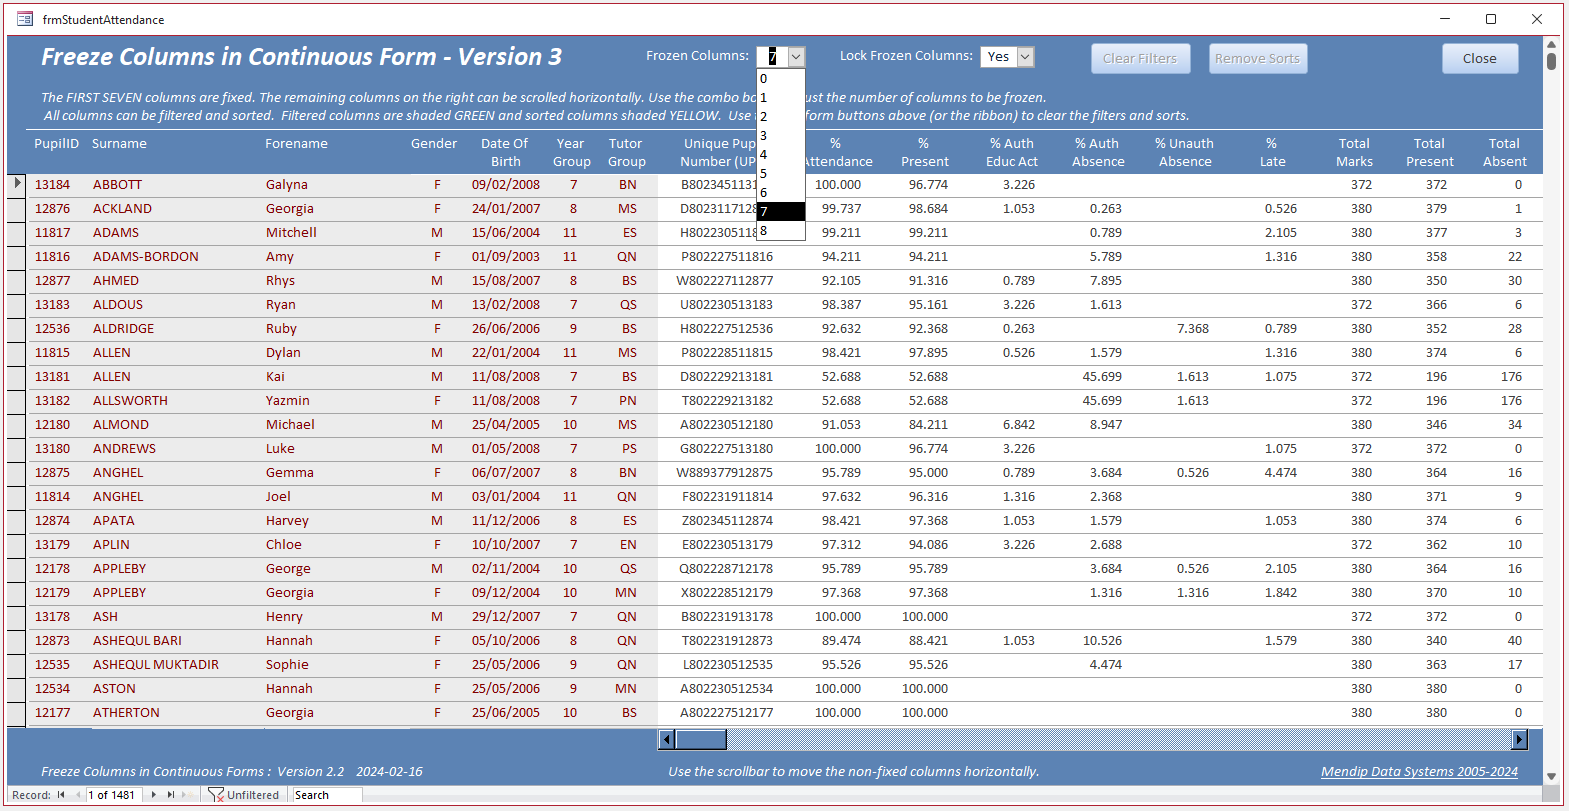Click the surname cell ASHEQUL MUKTADIR
This screenshot has width=1569, height=811.
(156, 665)
